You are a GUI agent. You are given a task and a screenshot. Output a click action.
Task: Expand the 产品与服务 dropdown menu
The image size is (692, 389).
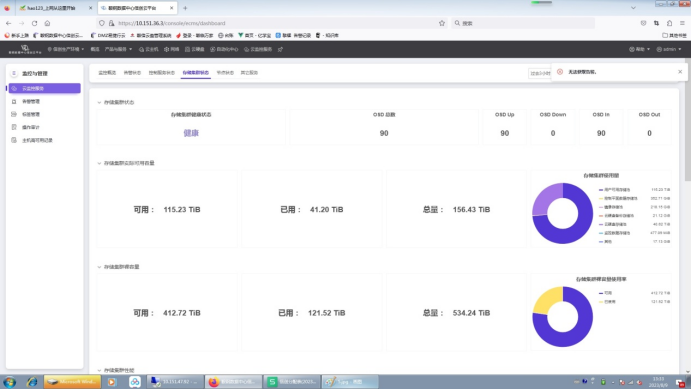(118, 49)
